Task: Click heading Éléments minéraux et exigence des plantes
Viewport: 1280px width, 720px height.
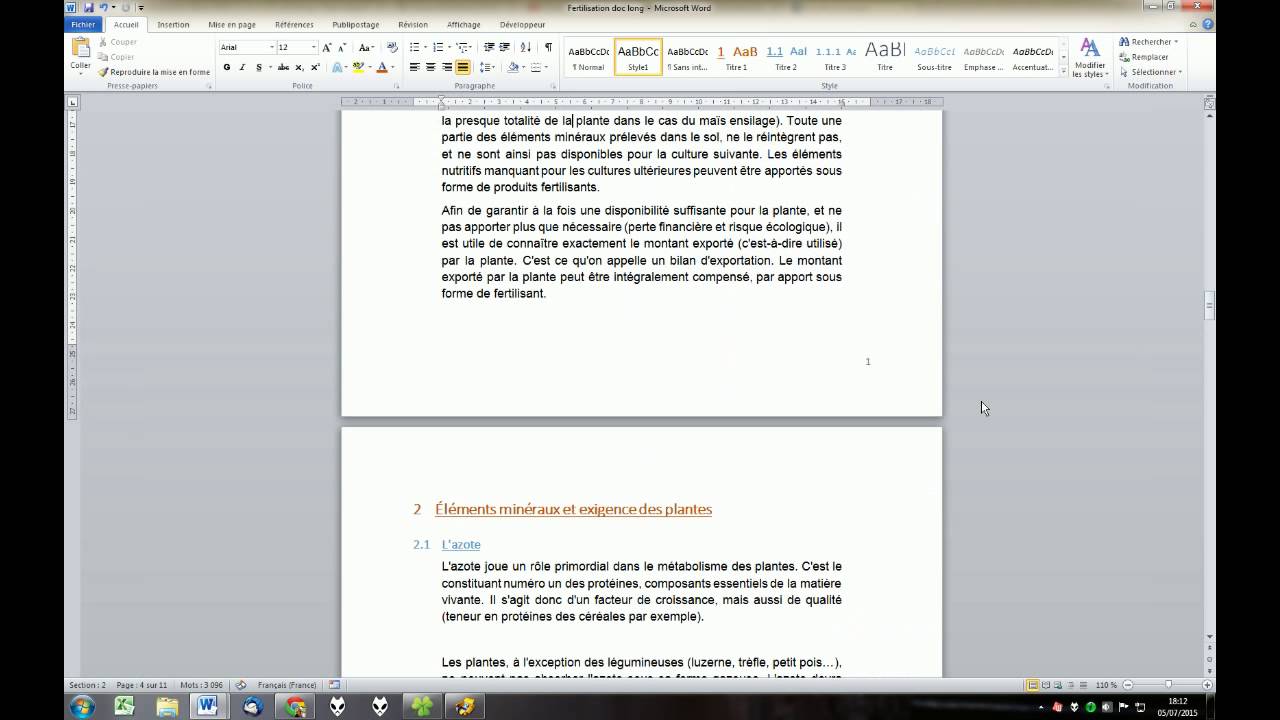Action: click(x=573, y=509)
